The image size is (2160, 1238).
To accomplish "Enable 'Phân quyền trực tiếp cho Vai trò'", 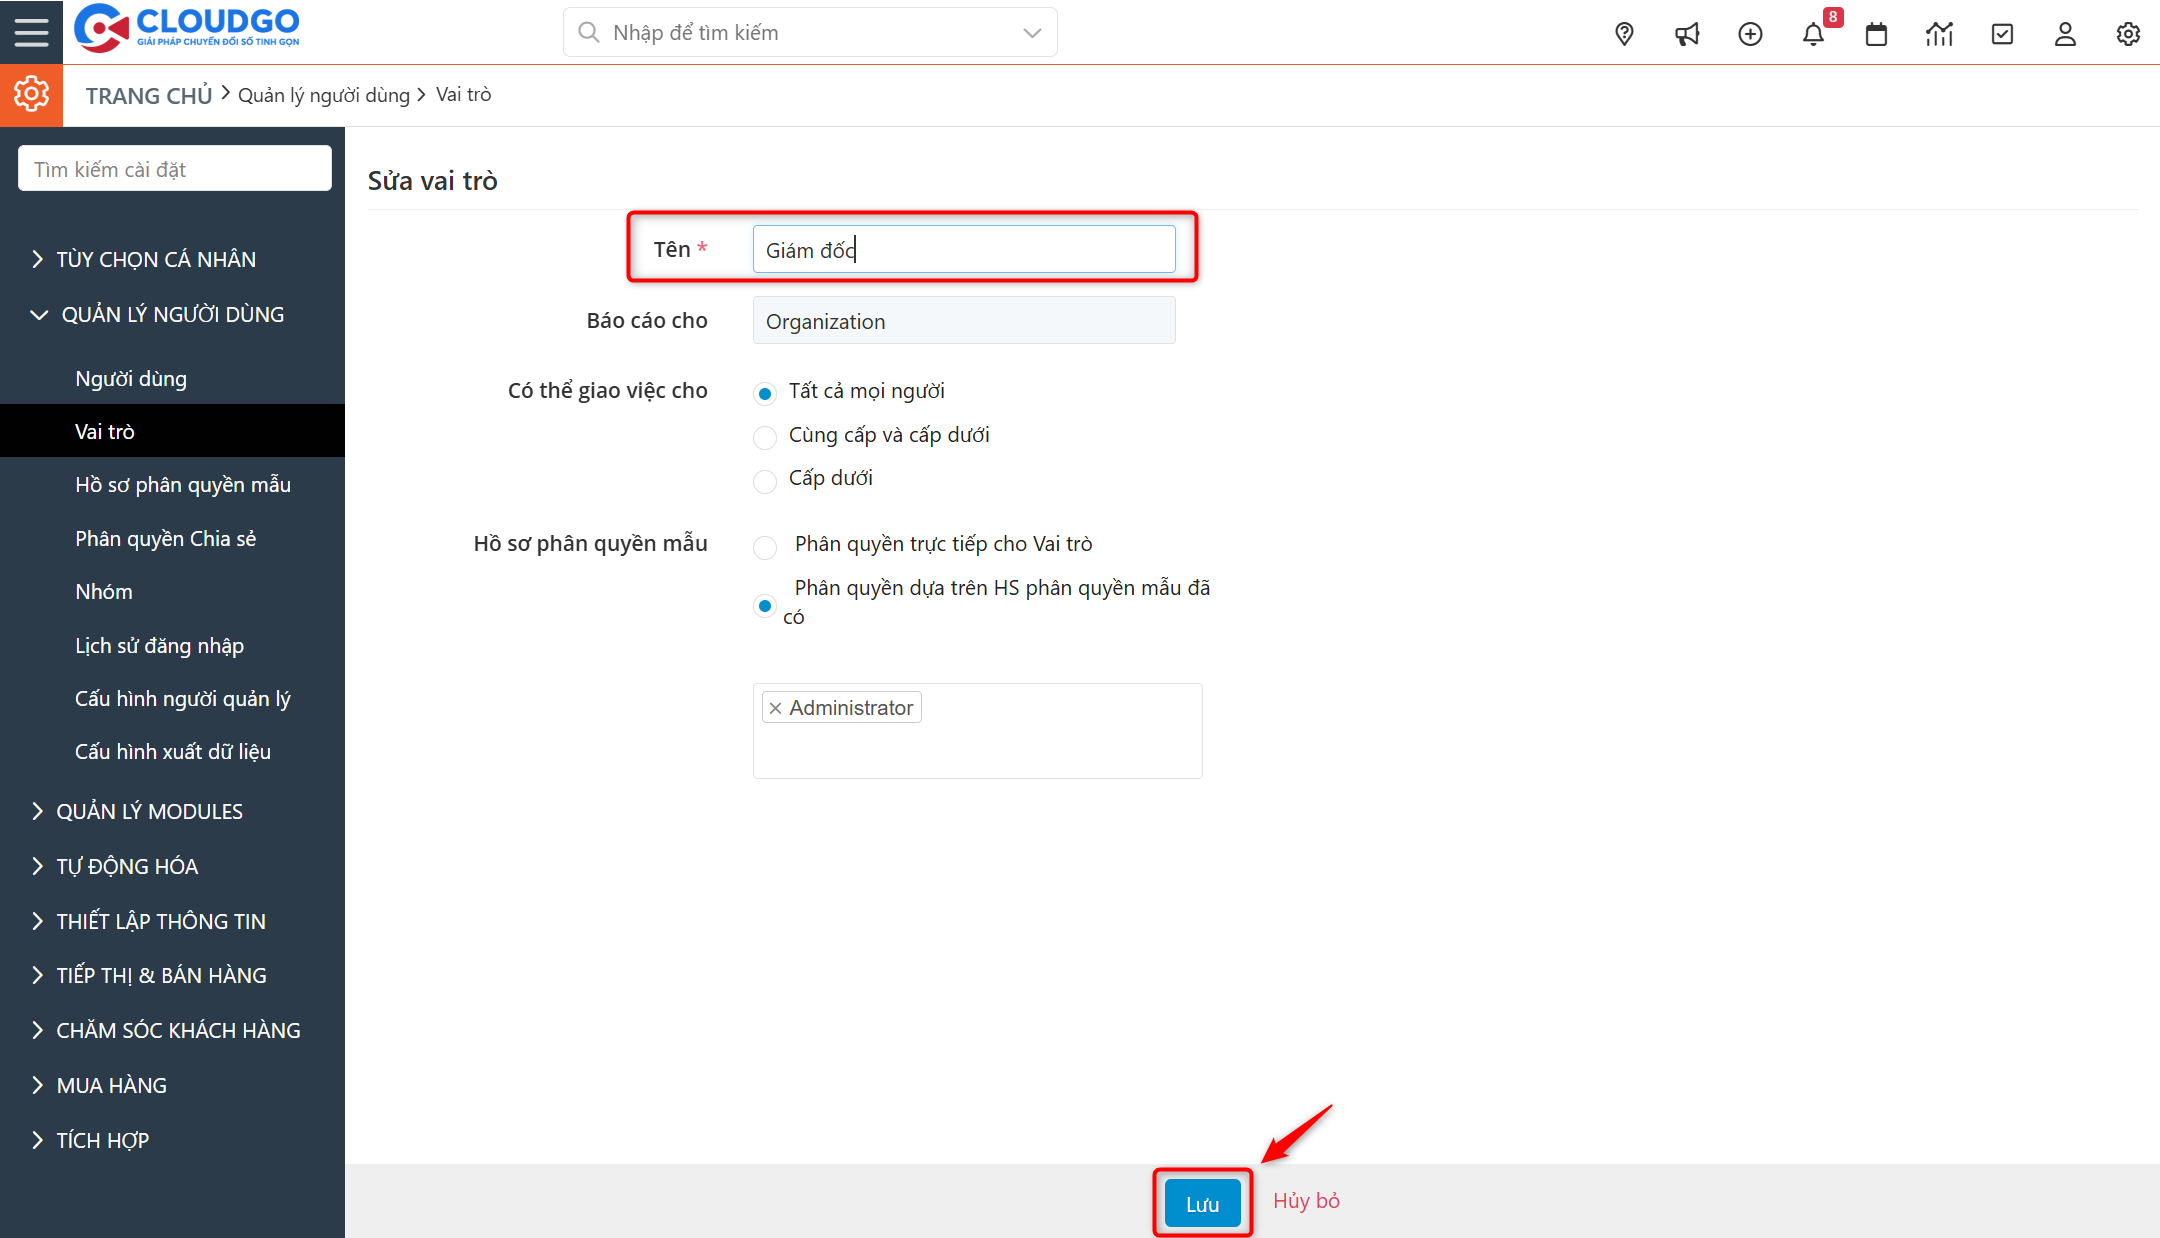I will 765,547.
